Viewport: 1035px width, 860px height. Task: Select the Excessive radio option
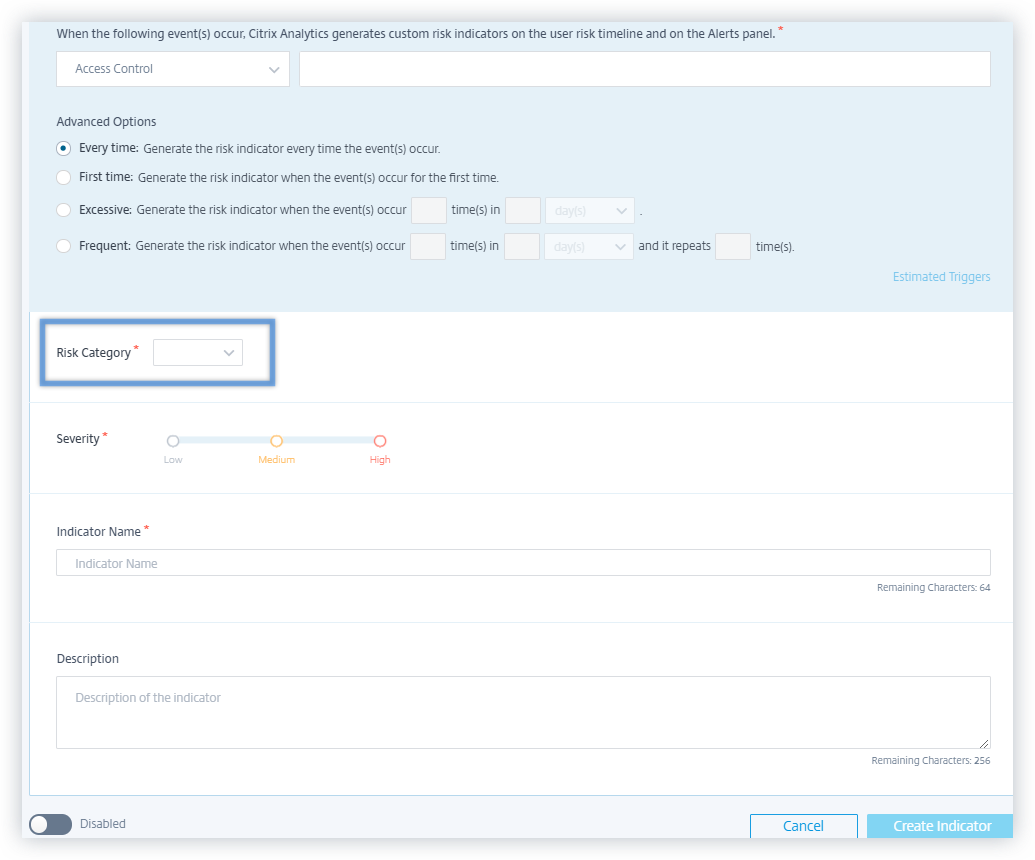[x=63, y=210]
